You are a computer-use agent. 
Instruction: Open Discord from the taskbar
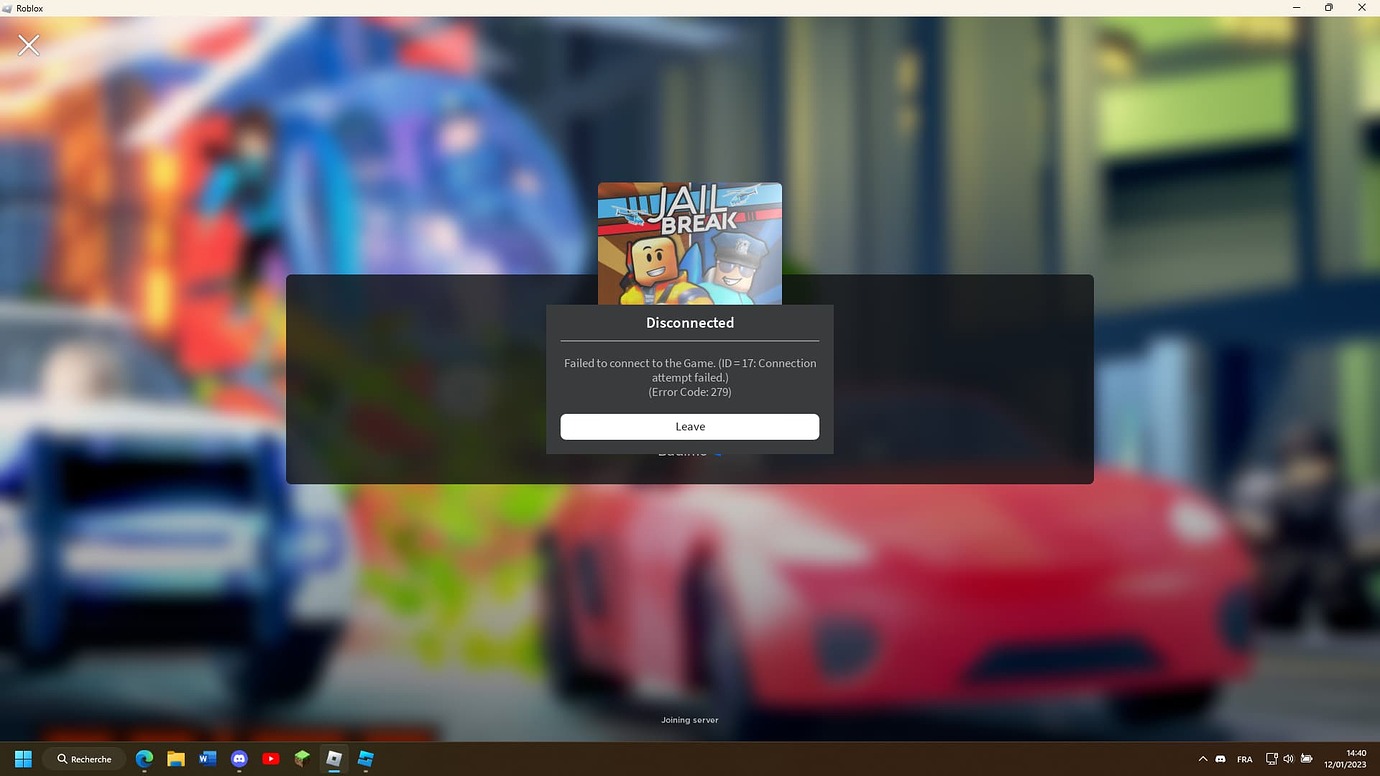tap(239, 759)
